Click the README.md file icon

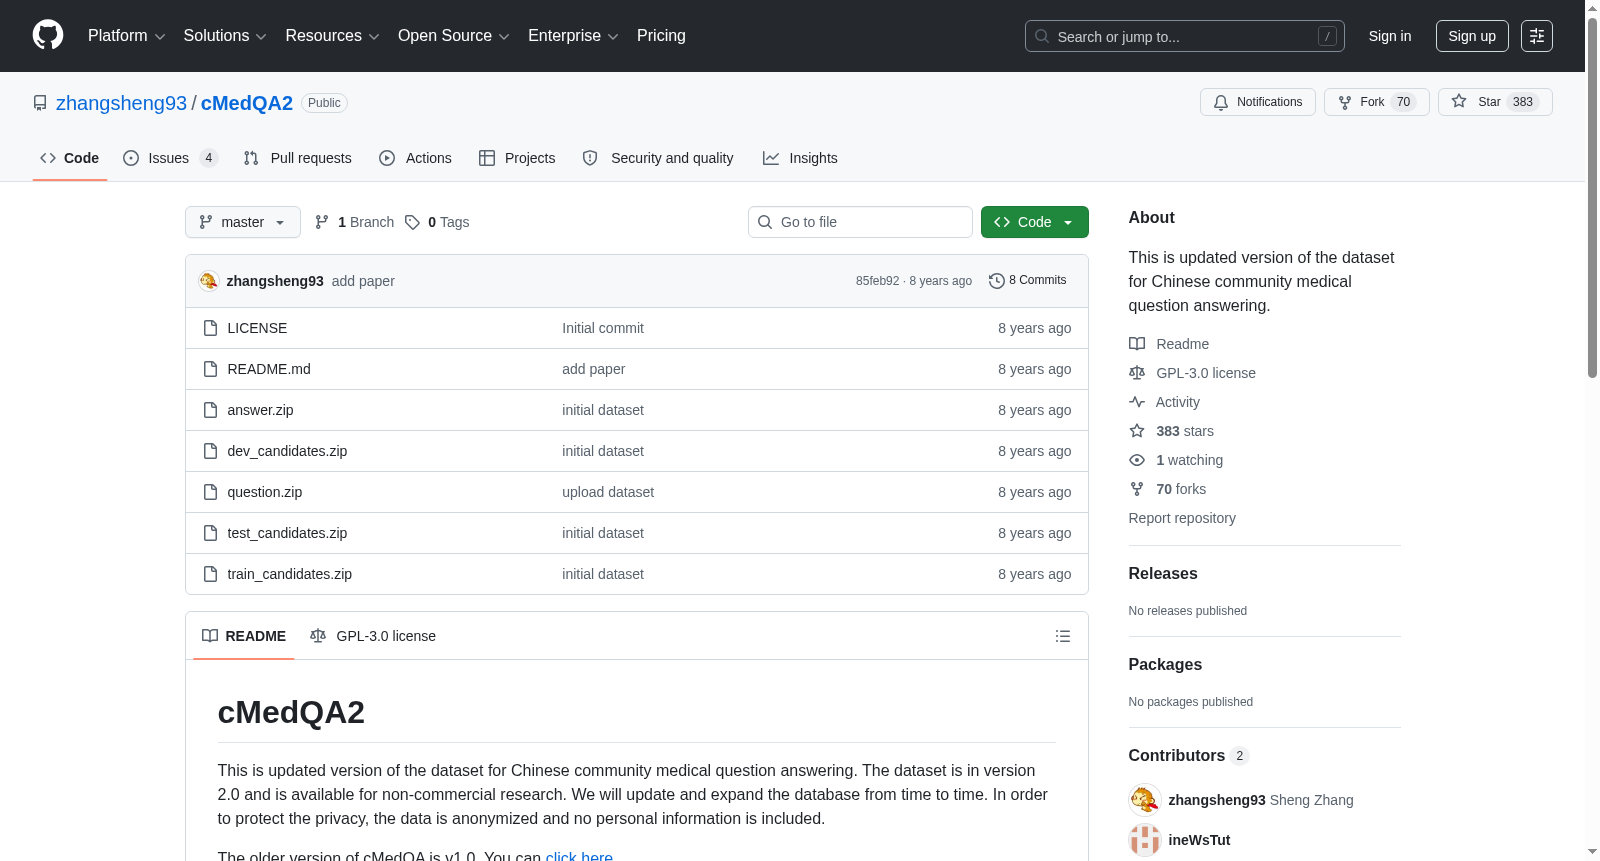coord(210,369)
